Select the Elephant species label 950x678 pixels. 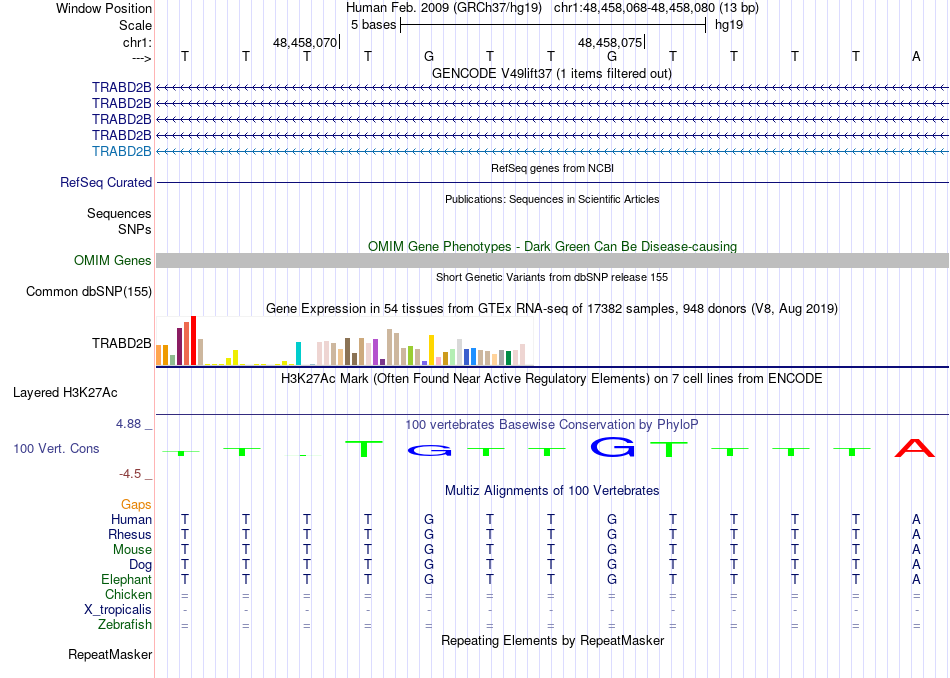tap(126, 579)
